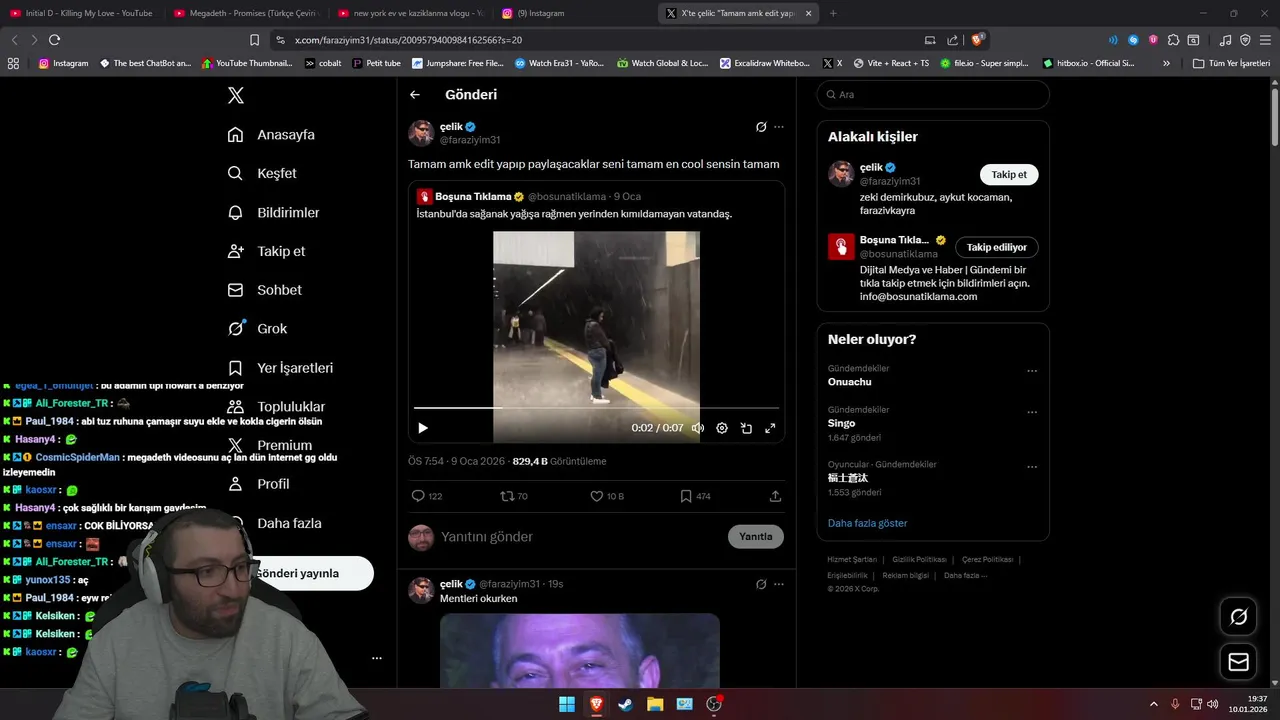Open Anasayfa home in the sidebar
The height and width of the screenshot is (720, 1280).
point(271,135)
